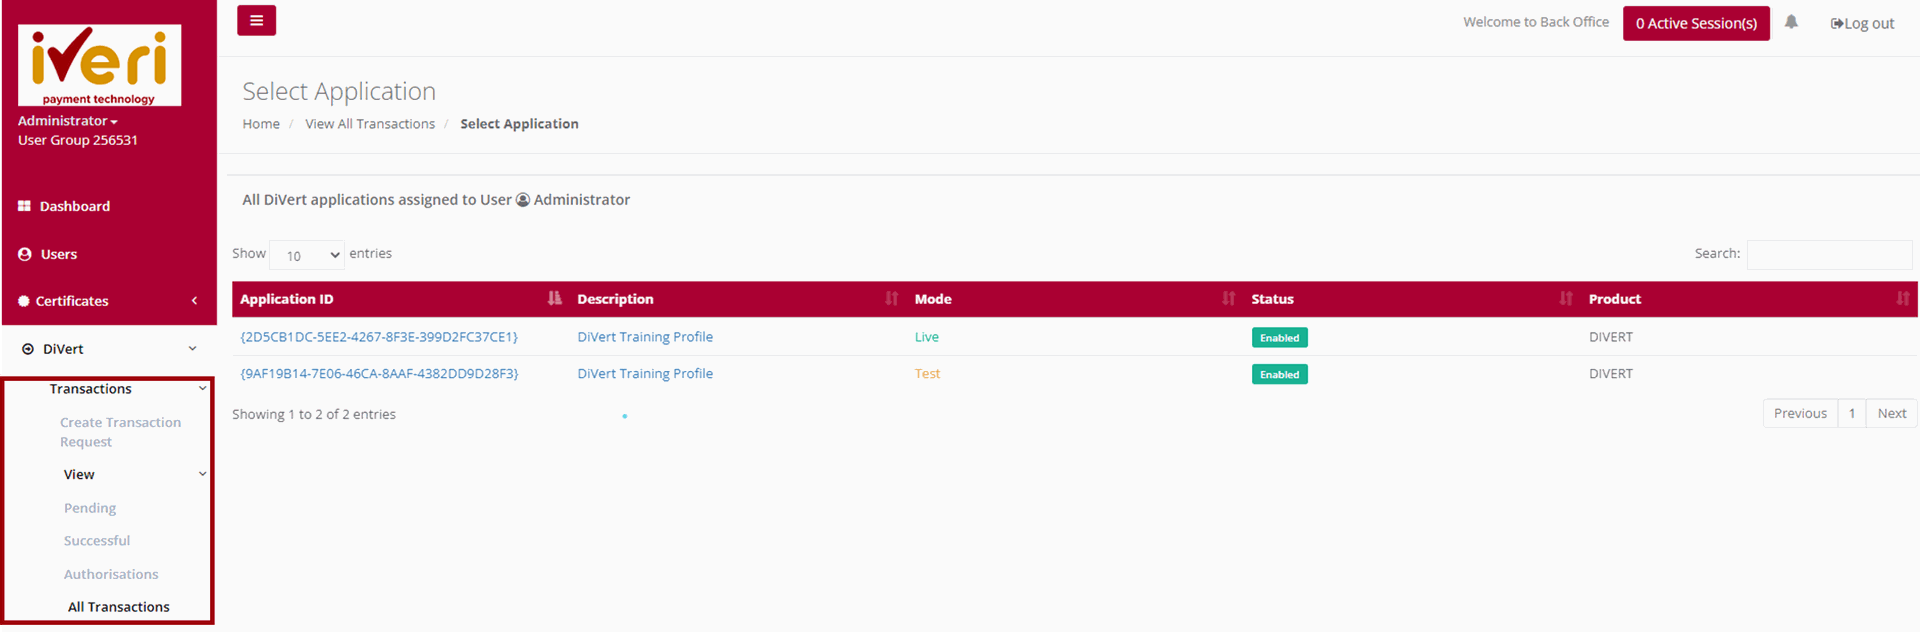Open Pending transactions view
This screenshot has width=1920, height=632.
tap(90, 508)
